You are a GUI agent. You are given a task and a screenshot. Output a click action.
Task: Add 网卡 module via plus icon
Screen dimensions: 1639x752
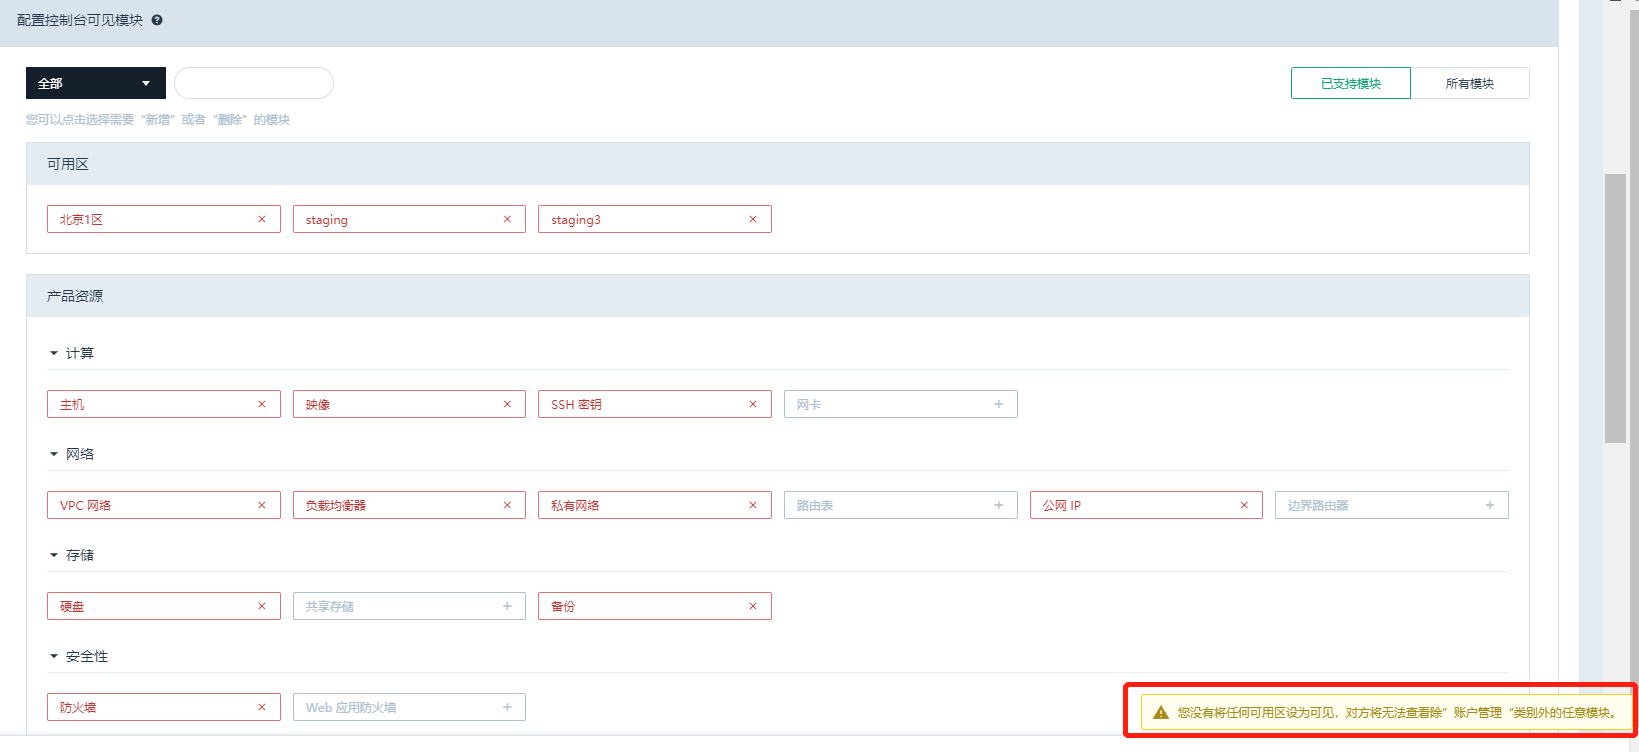coord(999,404)
